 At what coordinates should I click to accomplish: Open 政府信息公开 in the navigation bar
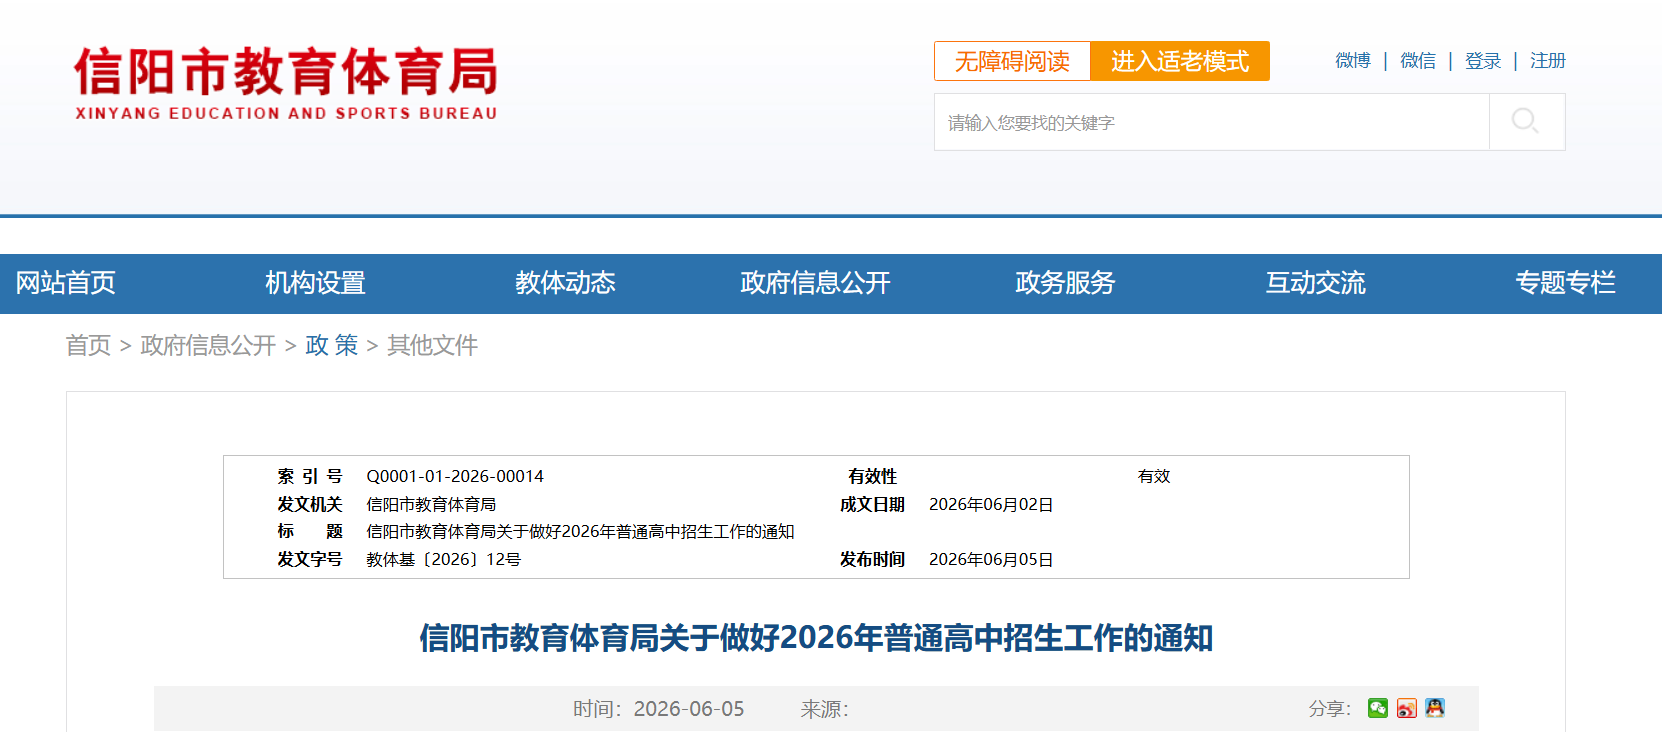coord(815,283)
